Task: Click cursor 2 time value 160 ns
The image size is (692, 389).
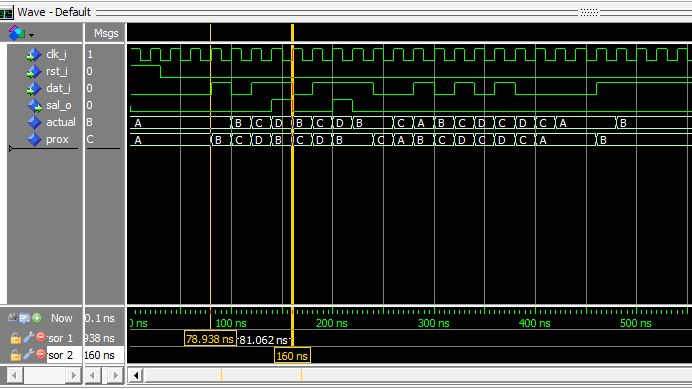Action: point(99,355)
